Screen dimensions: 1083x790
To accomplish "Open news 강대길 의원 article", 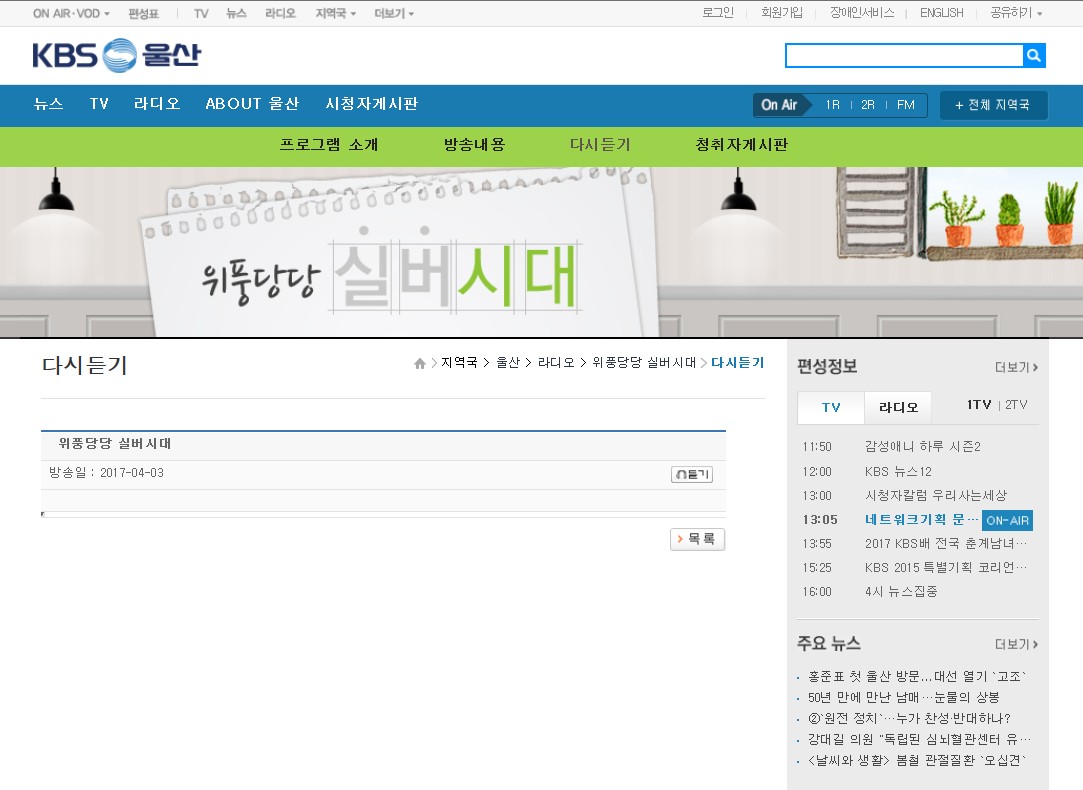I will tap(919, 740).
